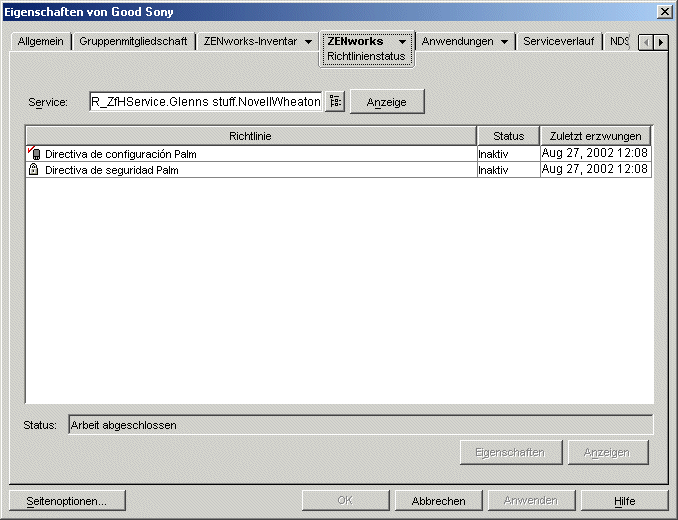Click the Anwenden button

pyautogui.click(x=531, y=501)
